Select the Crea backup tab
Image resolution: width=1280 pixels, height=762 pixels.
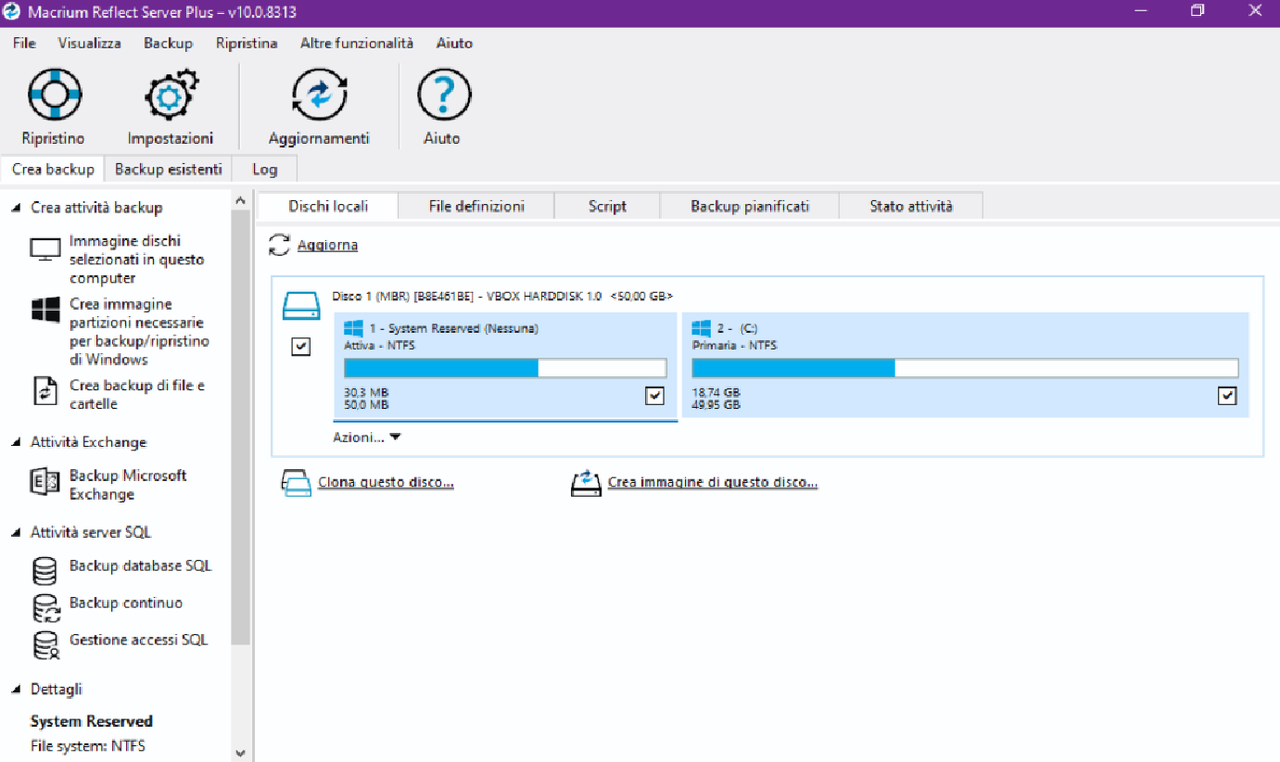pyautogui.click(x=53, y=169)
